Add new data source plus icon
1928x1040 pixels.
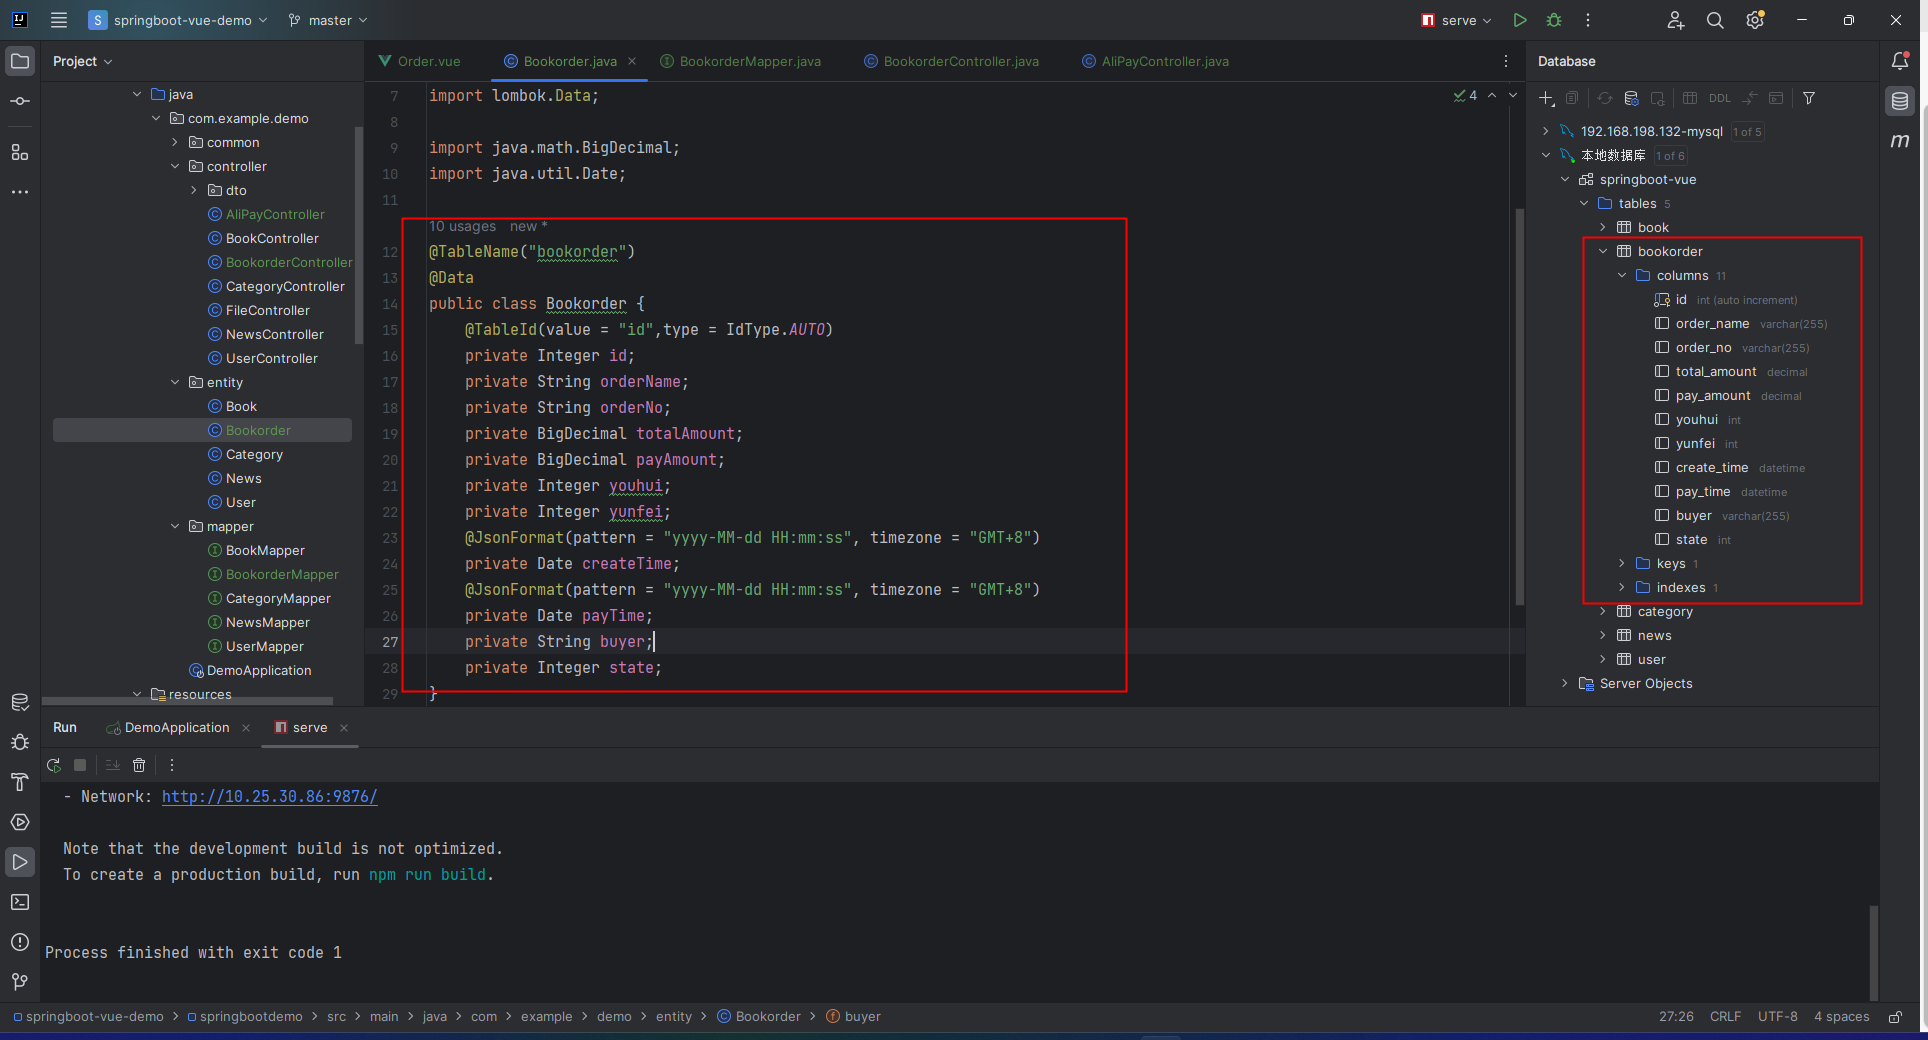(1546, 98)
